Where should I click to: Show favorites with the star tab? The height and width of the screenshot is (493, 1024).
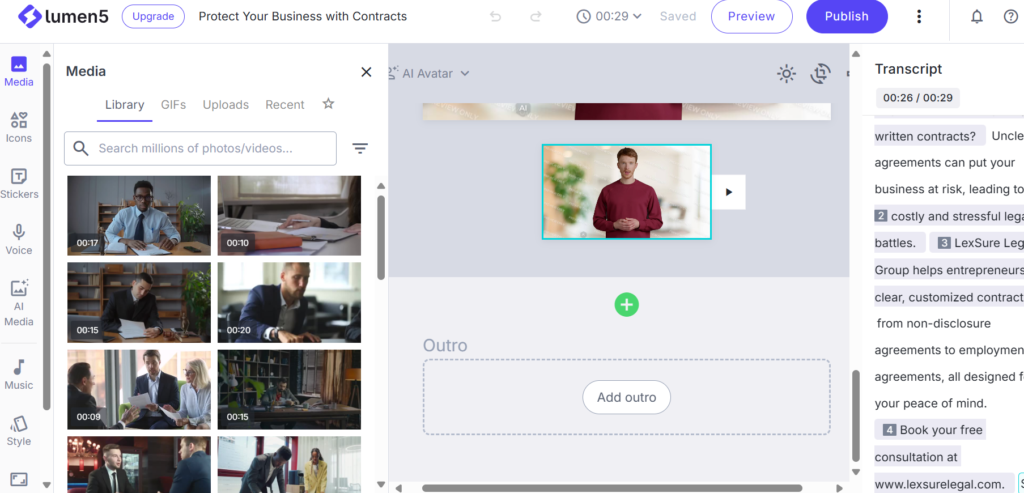tap(328, 104)
